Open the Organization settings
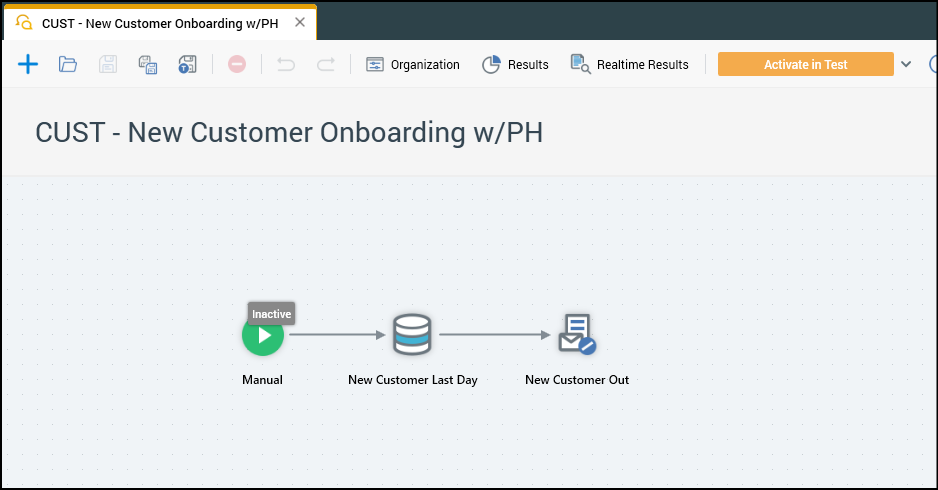Screen dimensions: 938x490 [413, 65]
